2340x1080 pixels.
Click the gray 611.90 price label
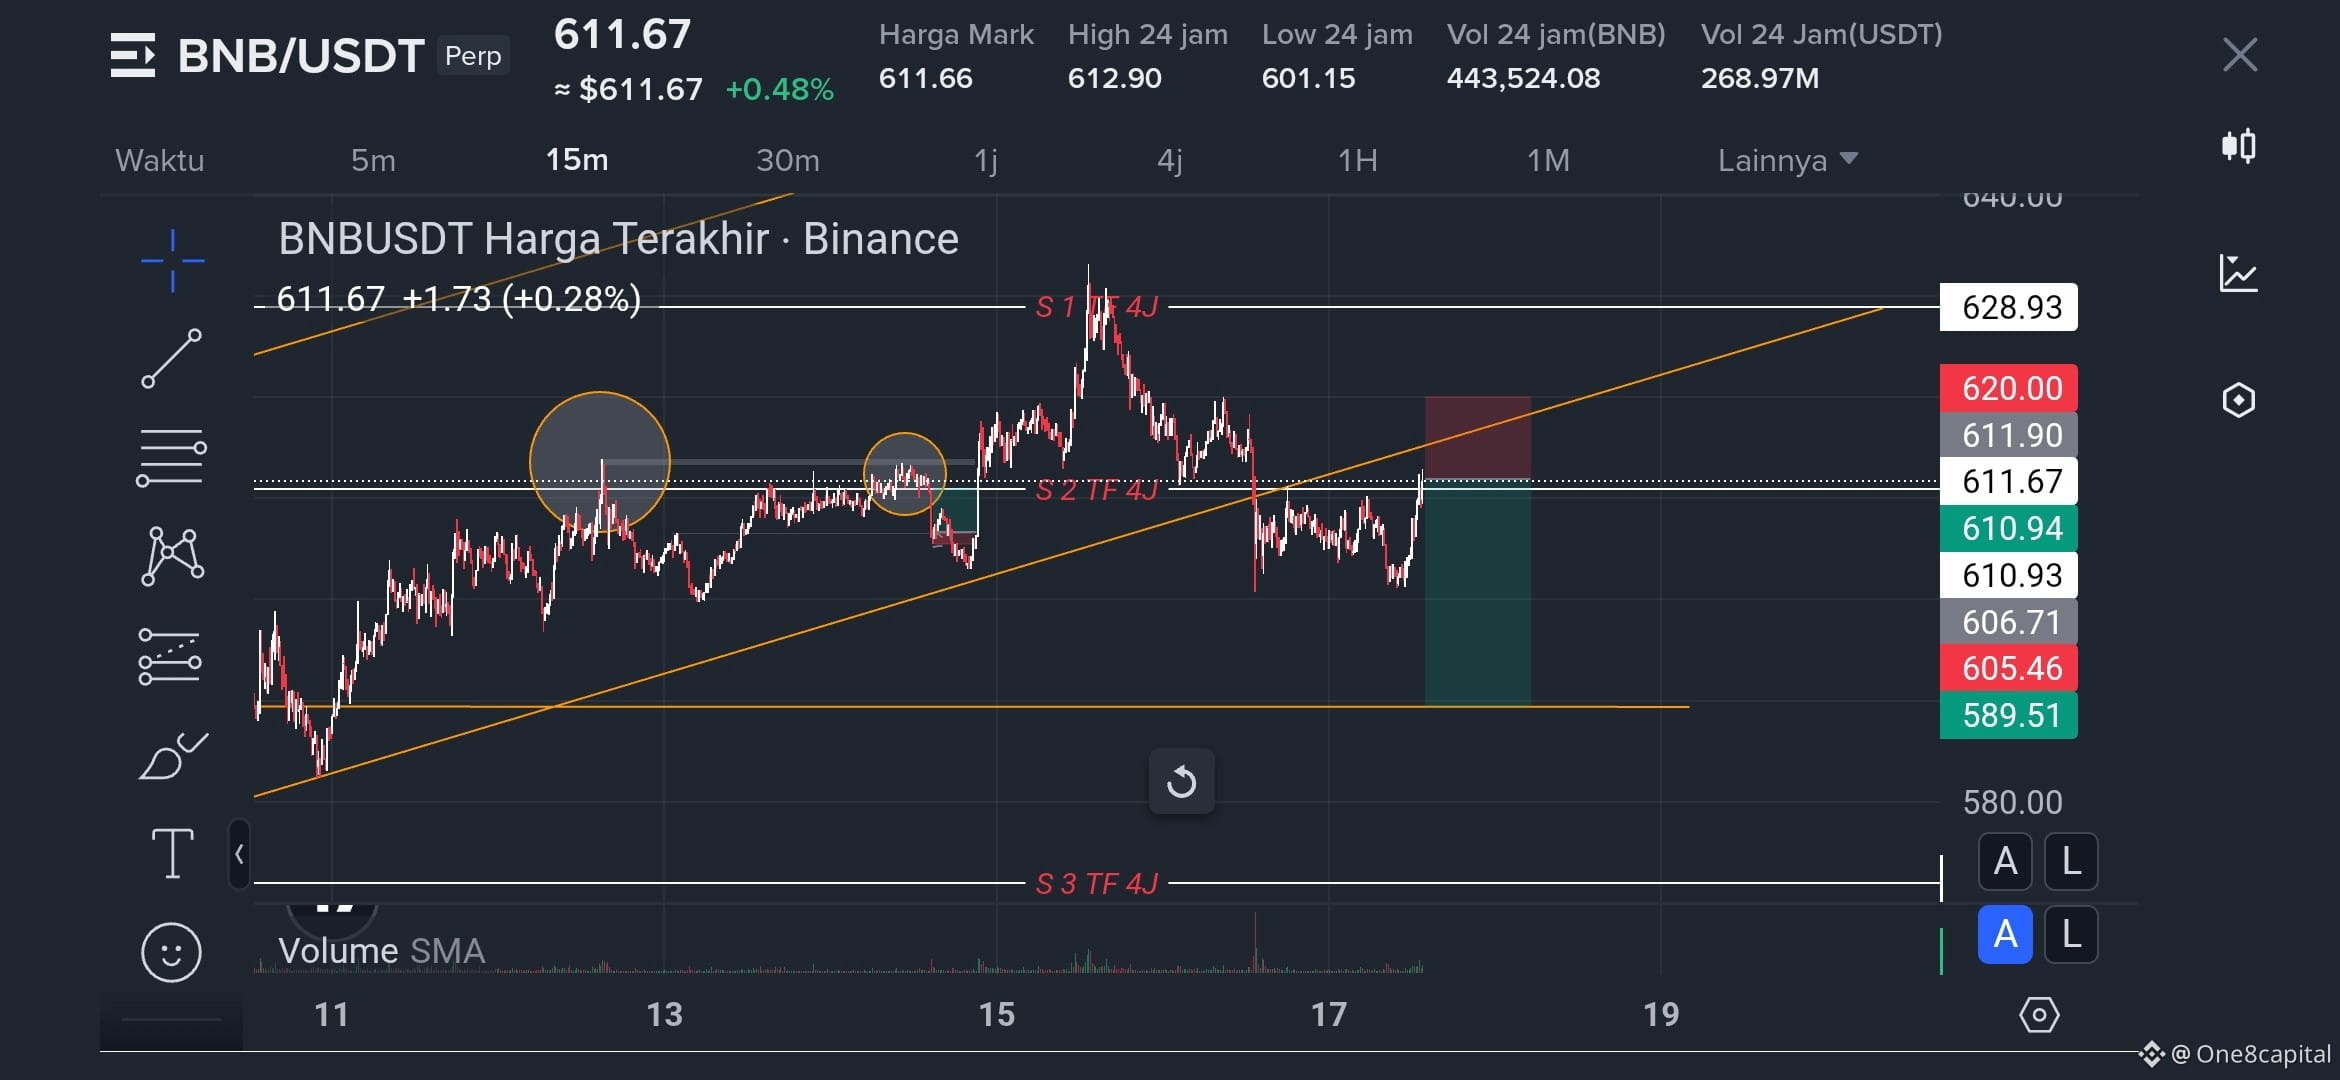[x=2009, y=435]
